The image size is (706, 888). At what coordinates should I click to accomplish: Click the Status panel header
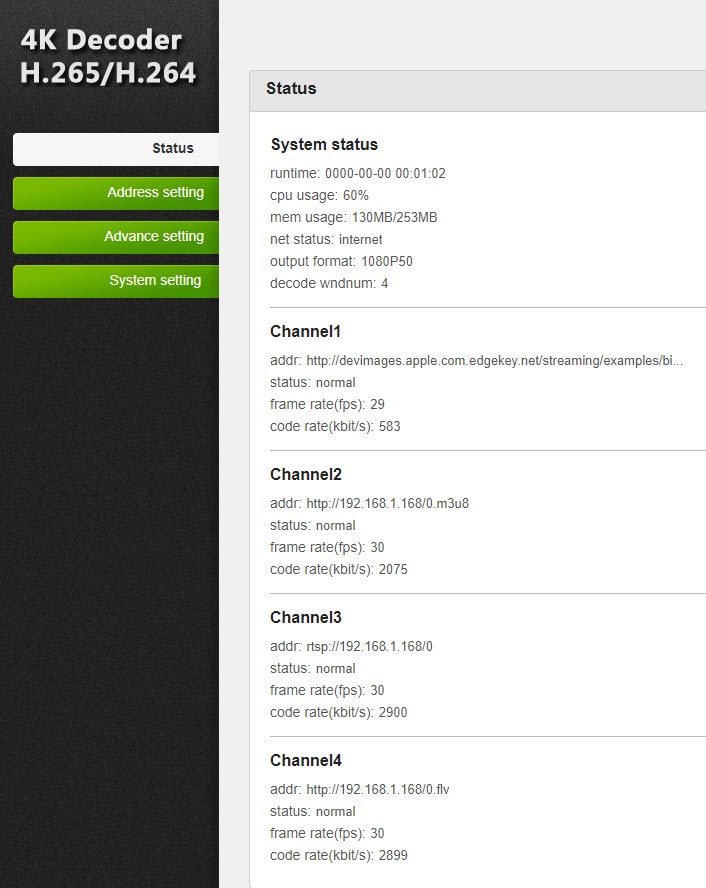[x=477, y=90]
